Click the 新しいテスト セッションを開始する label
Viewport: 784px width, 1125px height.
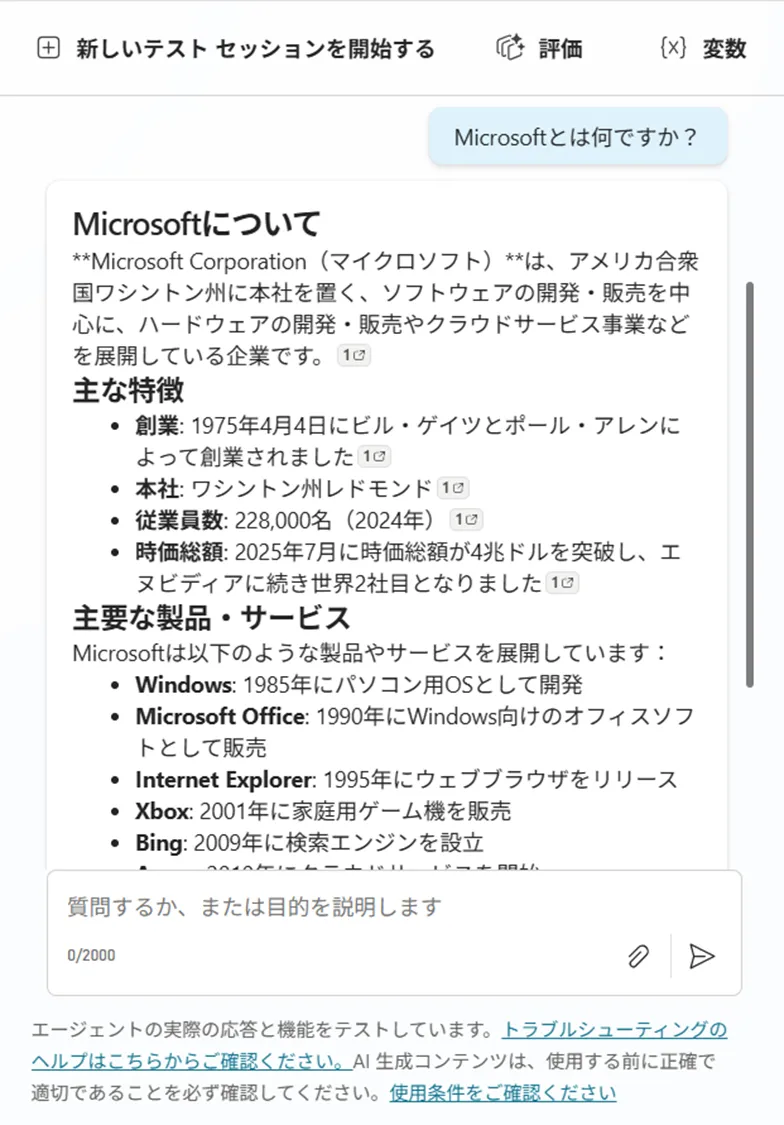[x=256, y=48]
